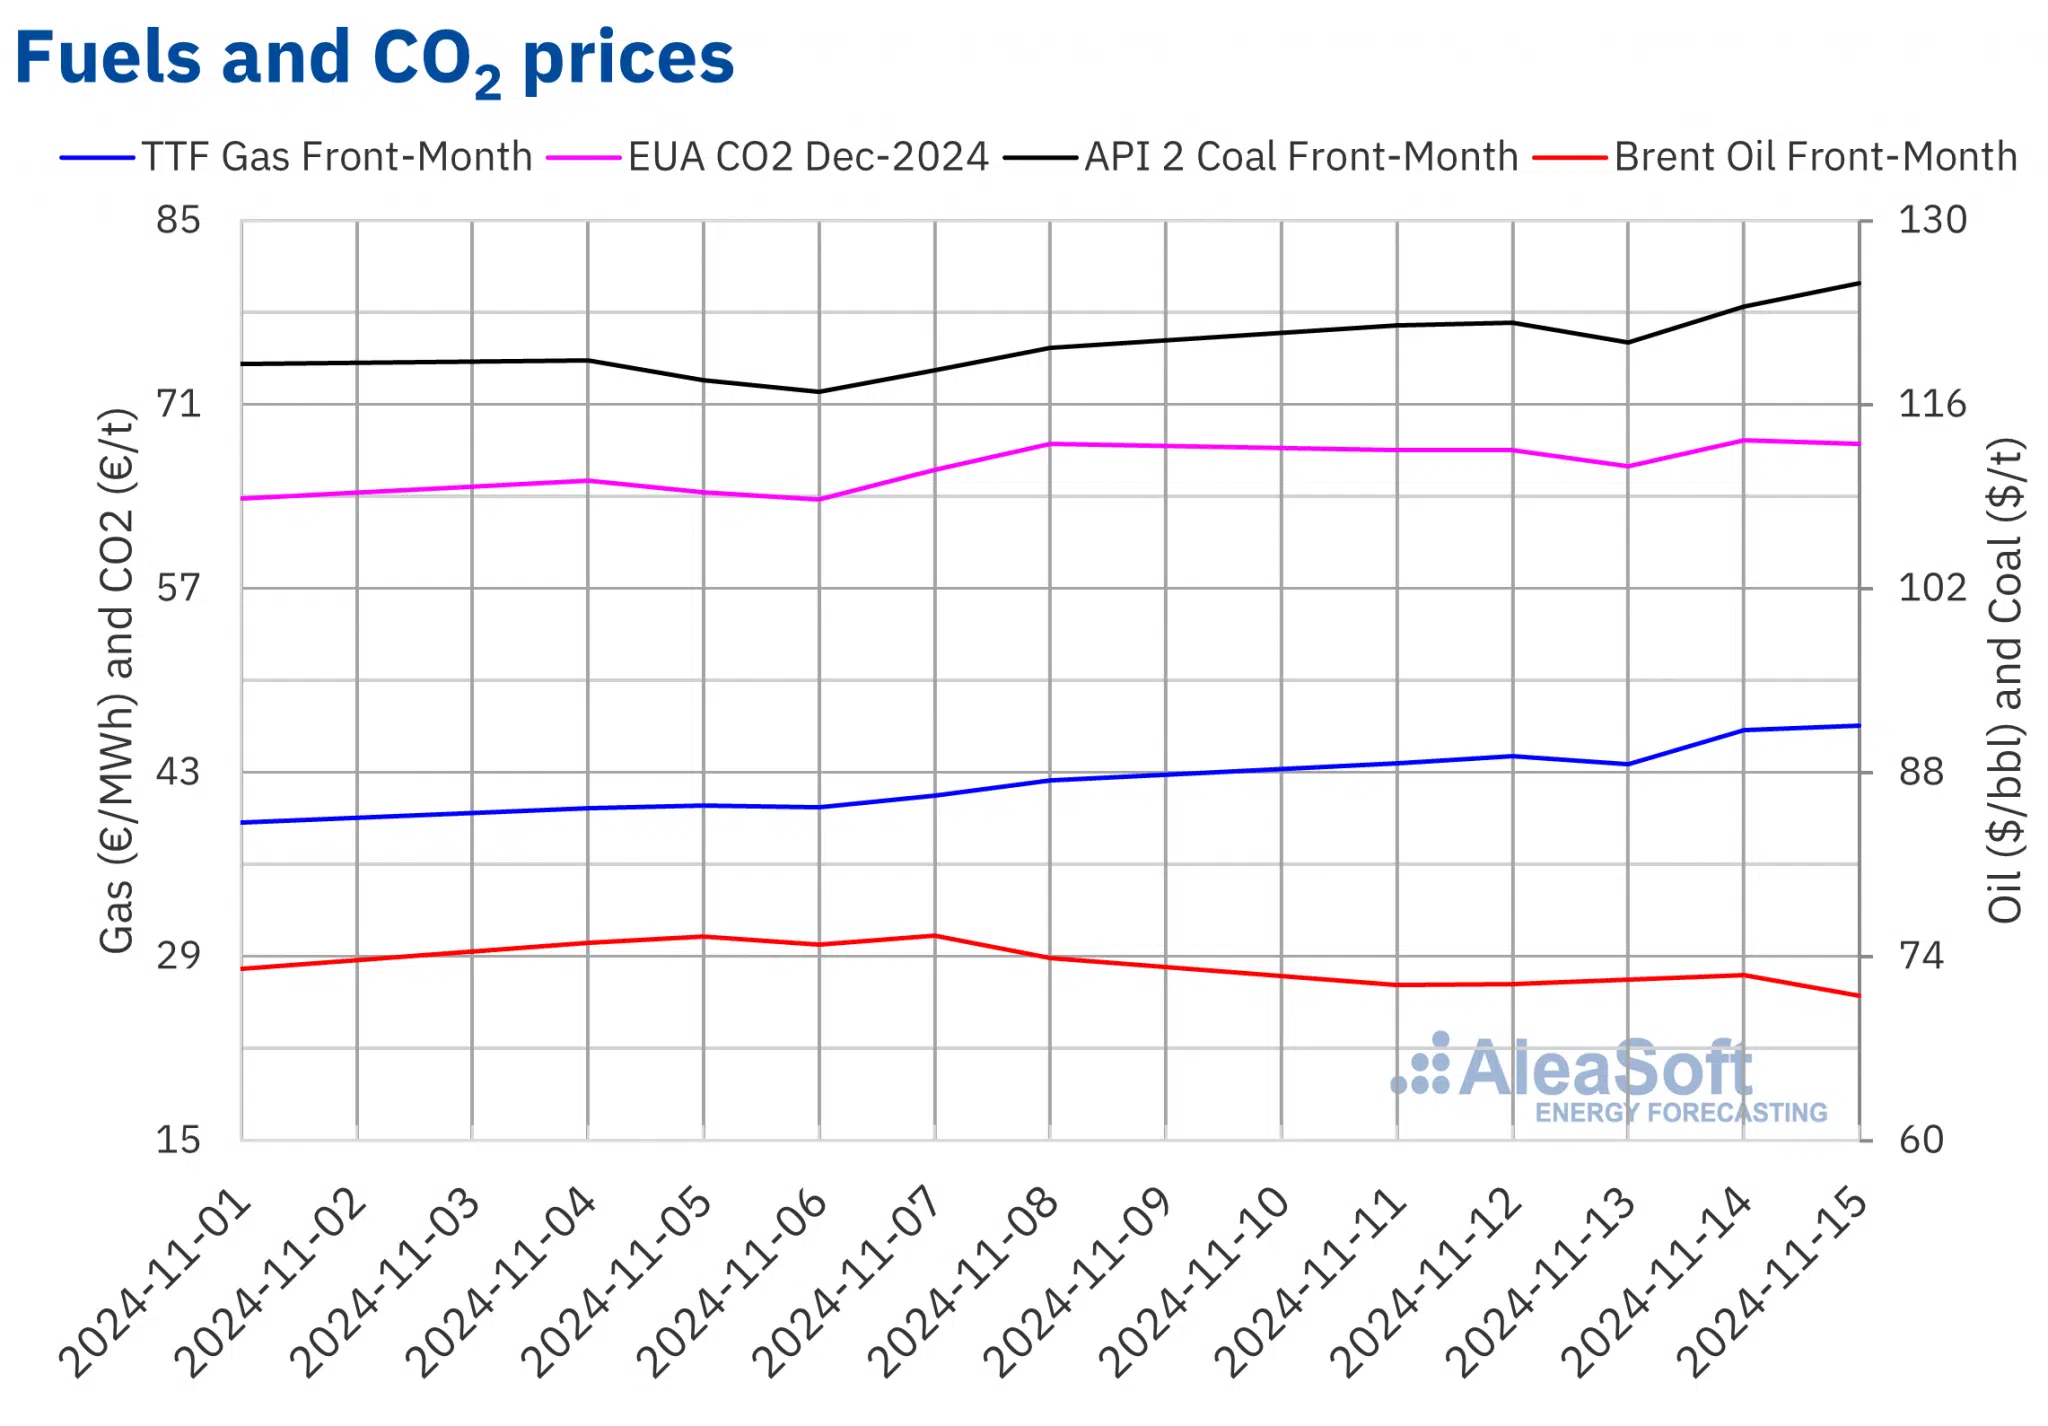The height and width of the screenshot is (1426, 2048).
Task: Select the API 2 Coal Front-Month legend label
Action: tap(1301, 157)
